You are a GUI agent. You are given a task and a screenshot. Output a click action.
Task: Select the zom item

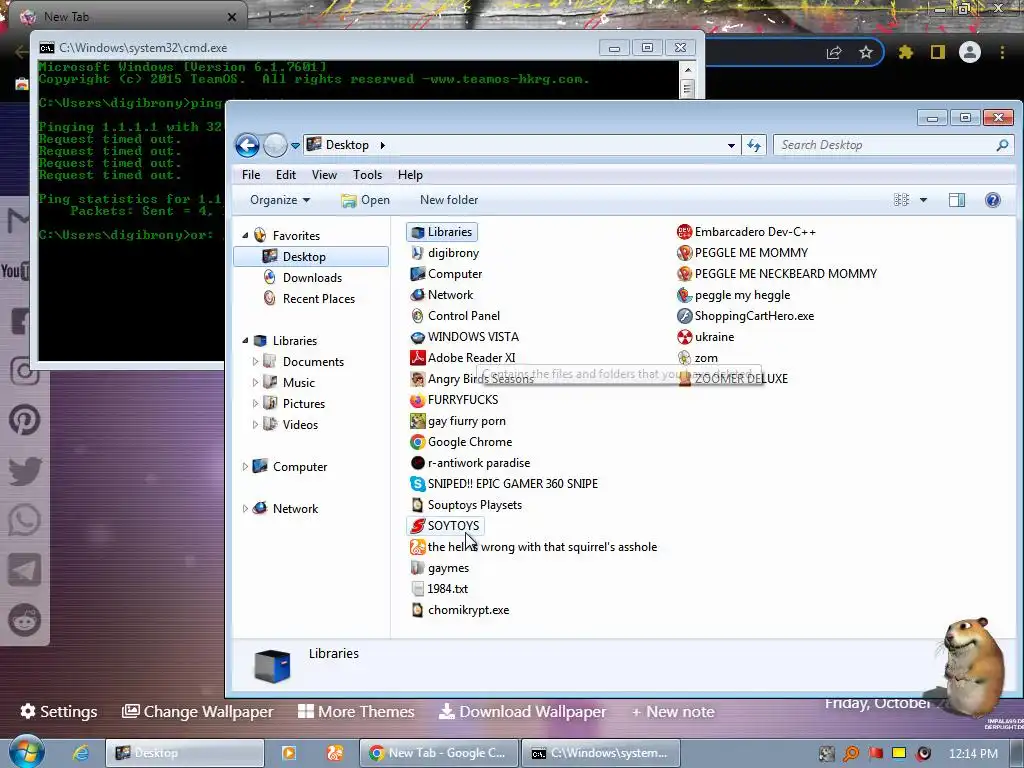coord(697,358)
